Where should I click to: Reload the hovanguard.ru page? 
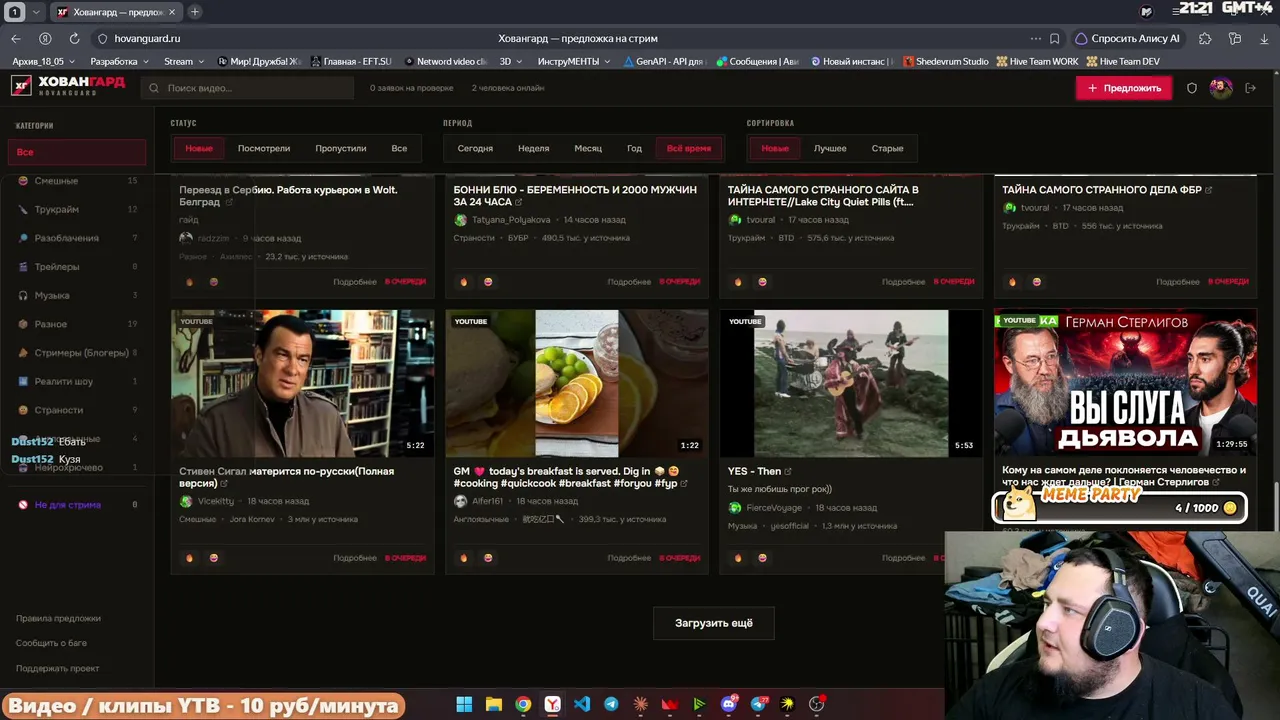(x=74, y=38)
